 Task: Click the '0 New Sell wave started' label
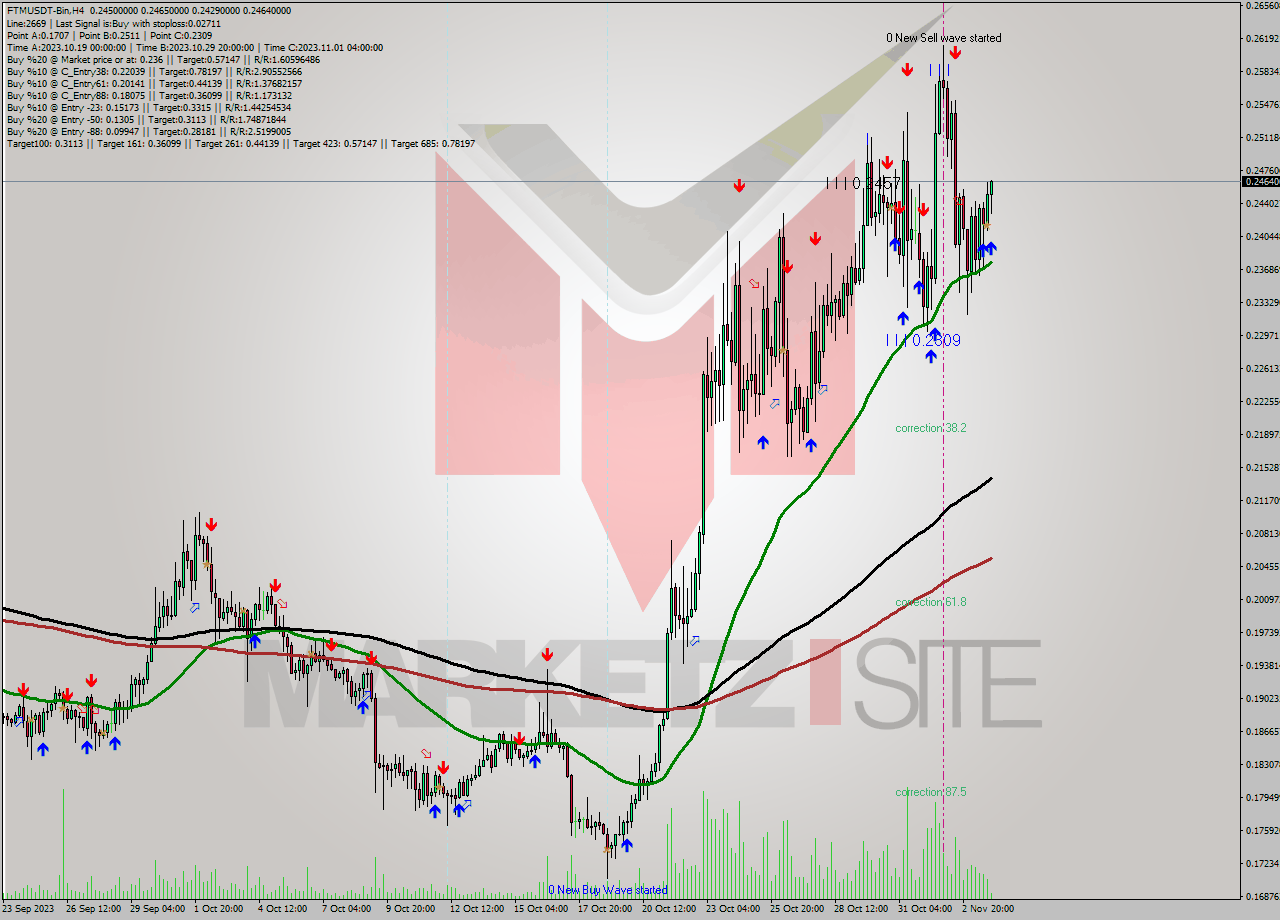click(943, 38)
